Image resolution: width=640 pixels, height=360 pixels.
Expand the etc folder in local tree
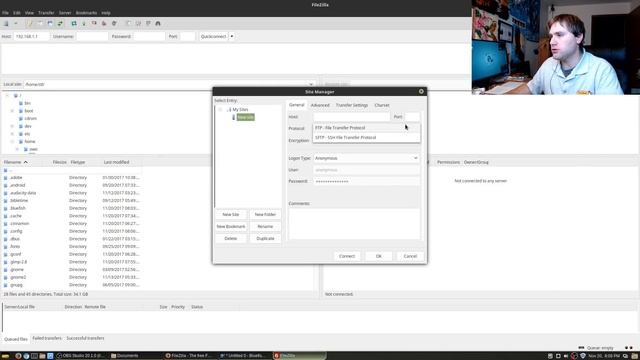pos(12,134)
